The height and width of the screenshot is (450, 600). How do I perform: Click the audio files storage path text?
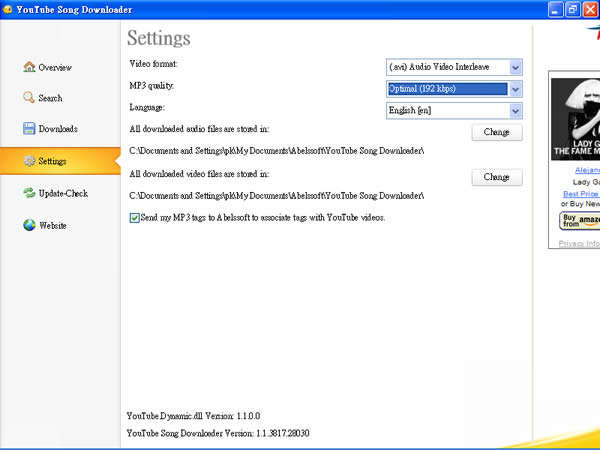(x=277, y=151)
